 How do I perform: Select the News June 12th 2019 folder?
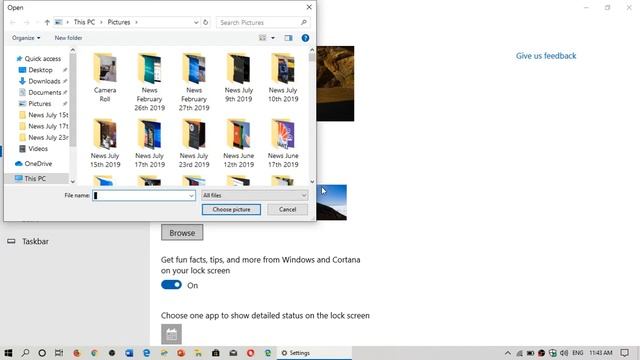238,143
